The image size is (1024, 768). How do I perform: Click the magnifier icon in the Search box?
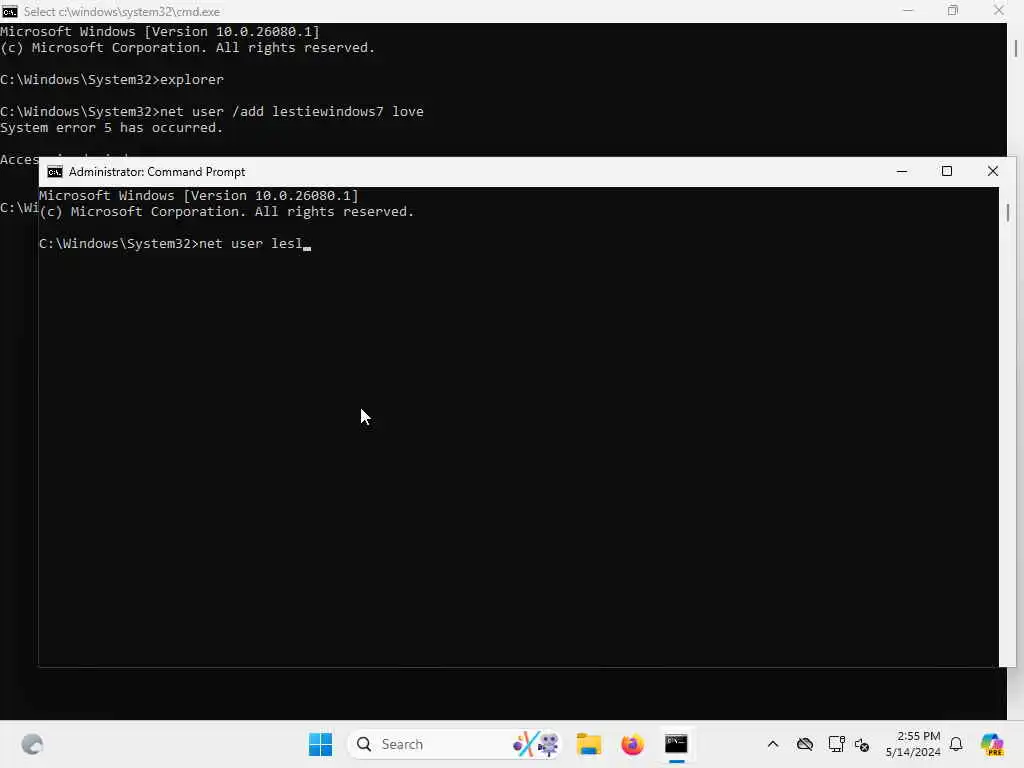[364, 744]
